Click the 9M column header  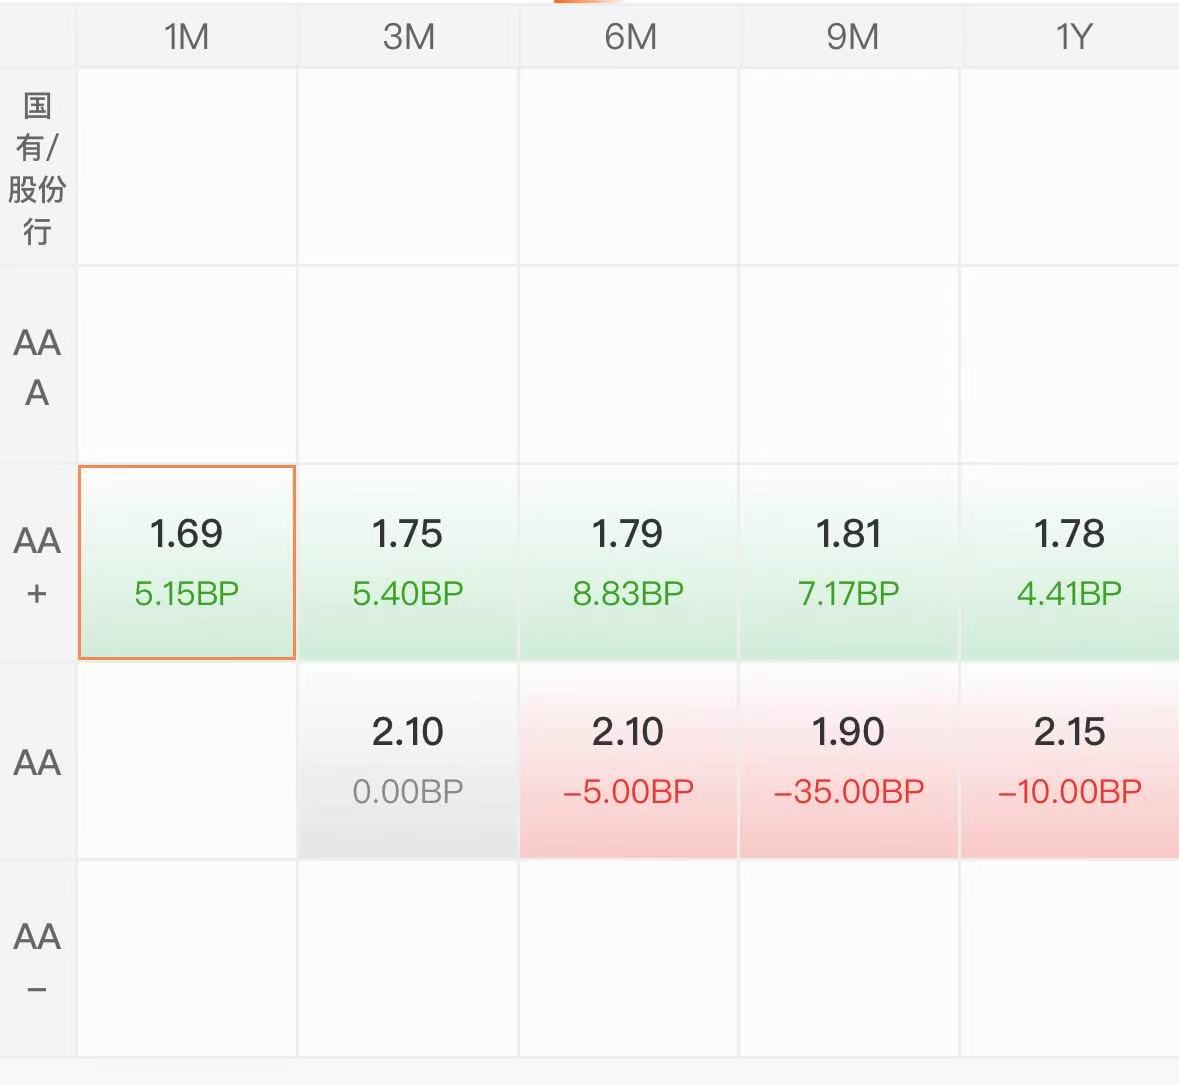[x=852, y=37]
